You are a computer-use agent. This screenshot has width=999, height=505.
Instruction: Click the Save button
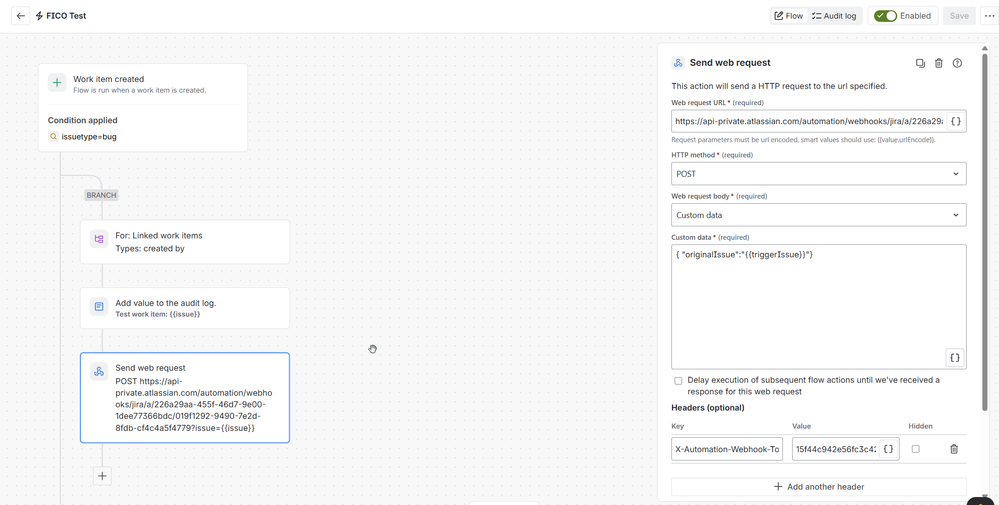coord(959,16)
